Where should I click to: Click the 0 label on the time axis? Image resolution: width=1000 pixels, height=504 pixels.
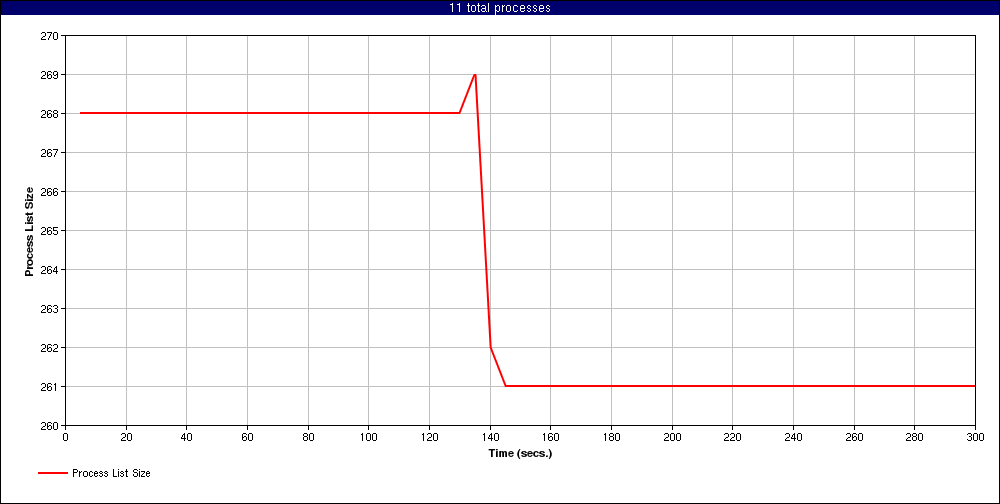(x=66, y=437)
